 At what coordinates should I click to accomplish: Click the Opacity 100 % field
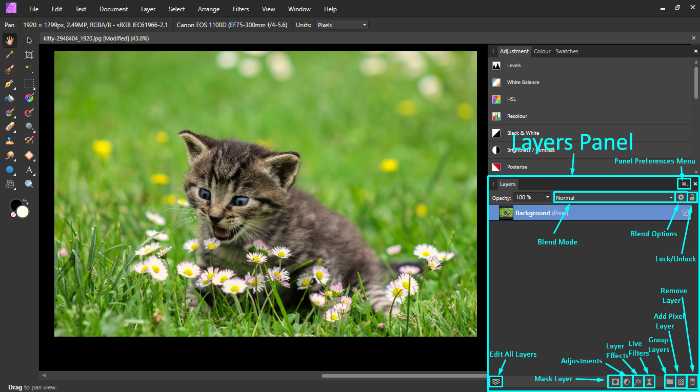(x=529, y=197)
